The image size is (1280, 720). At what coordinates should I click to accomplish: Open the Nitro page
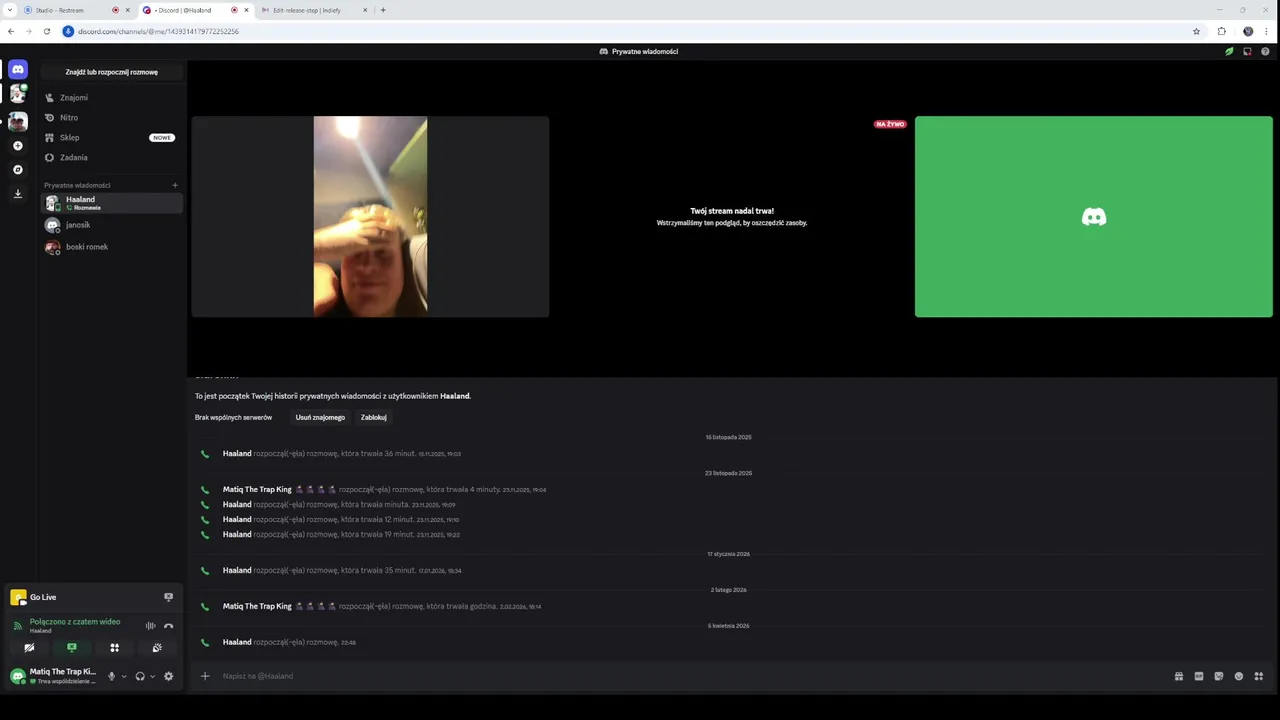coord(112,118)
